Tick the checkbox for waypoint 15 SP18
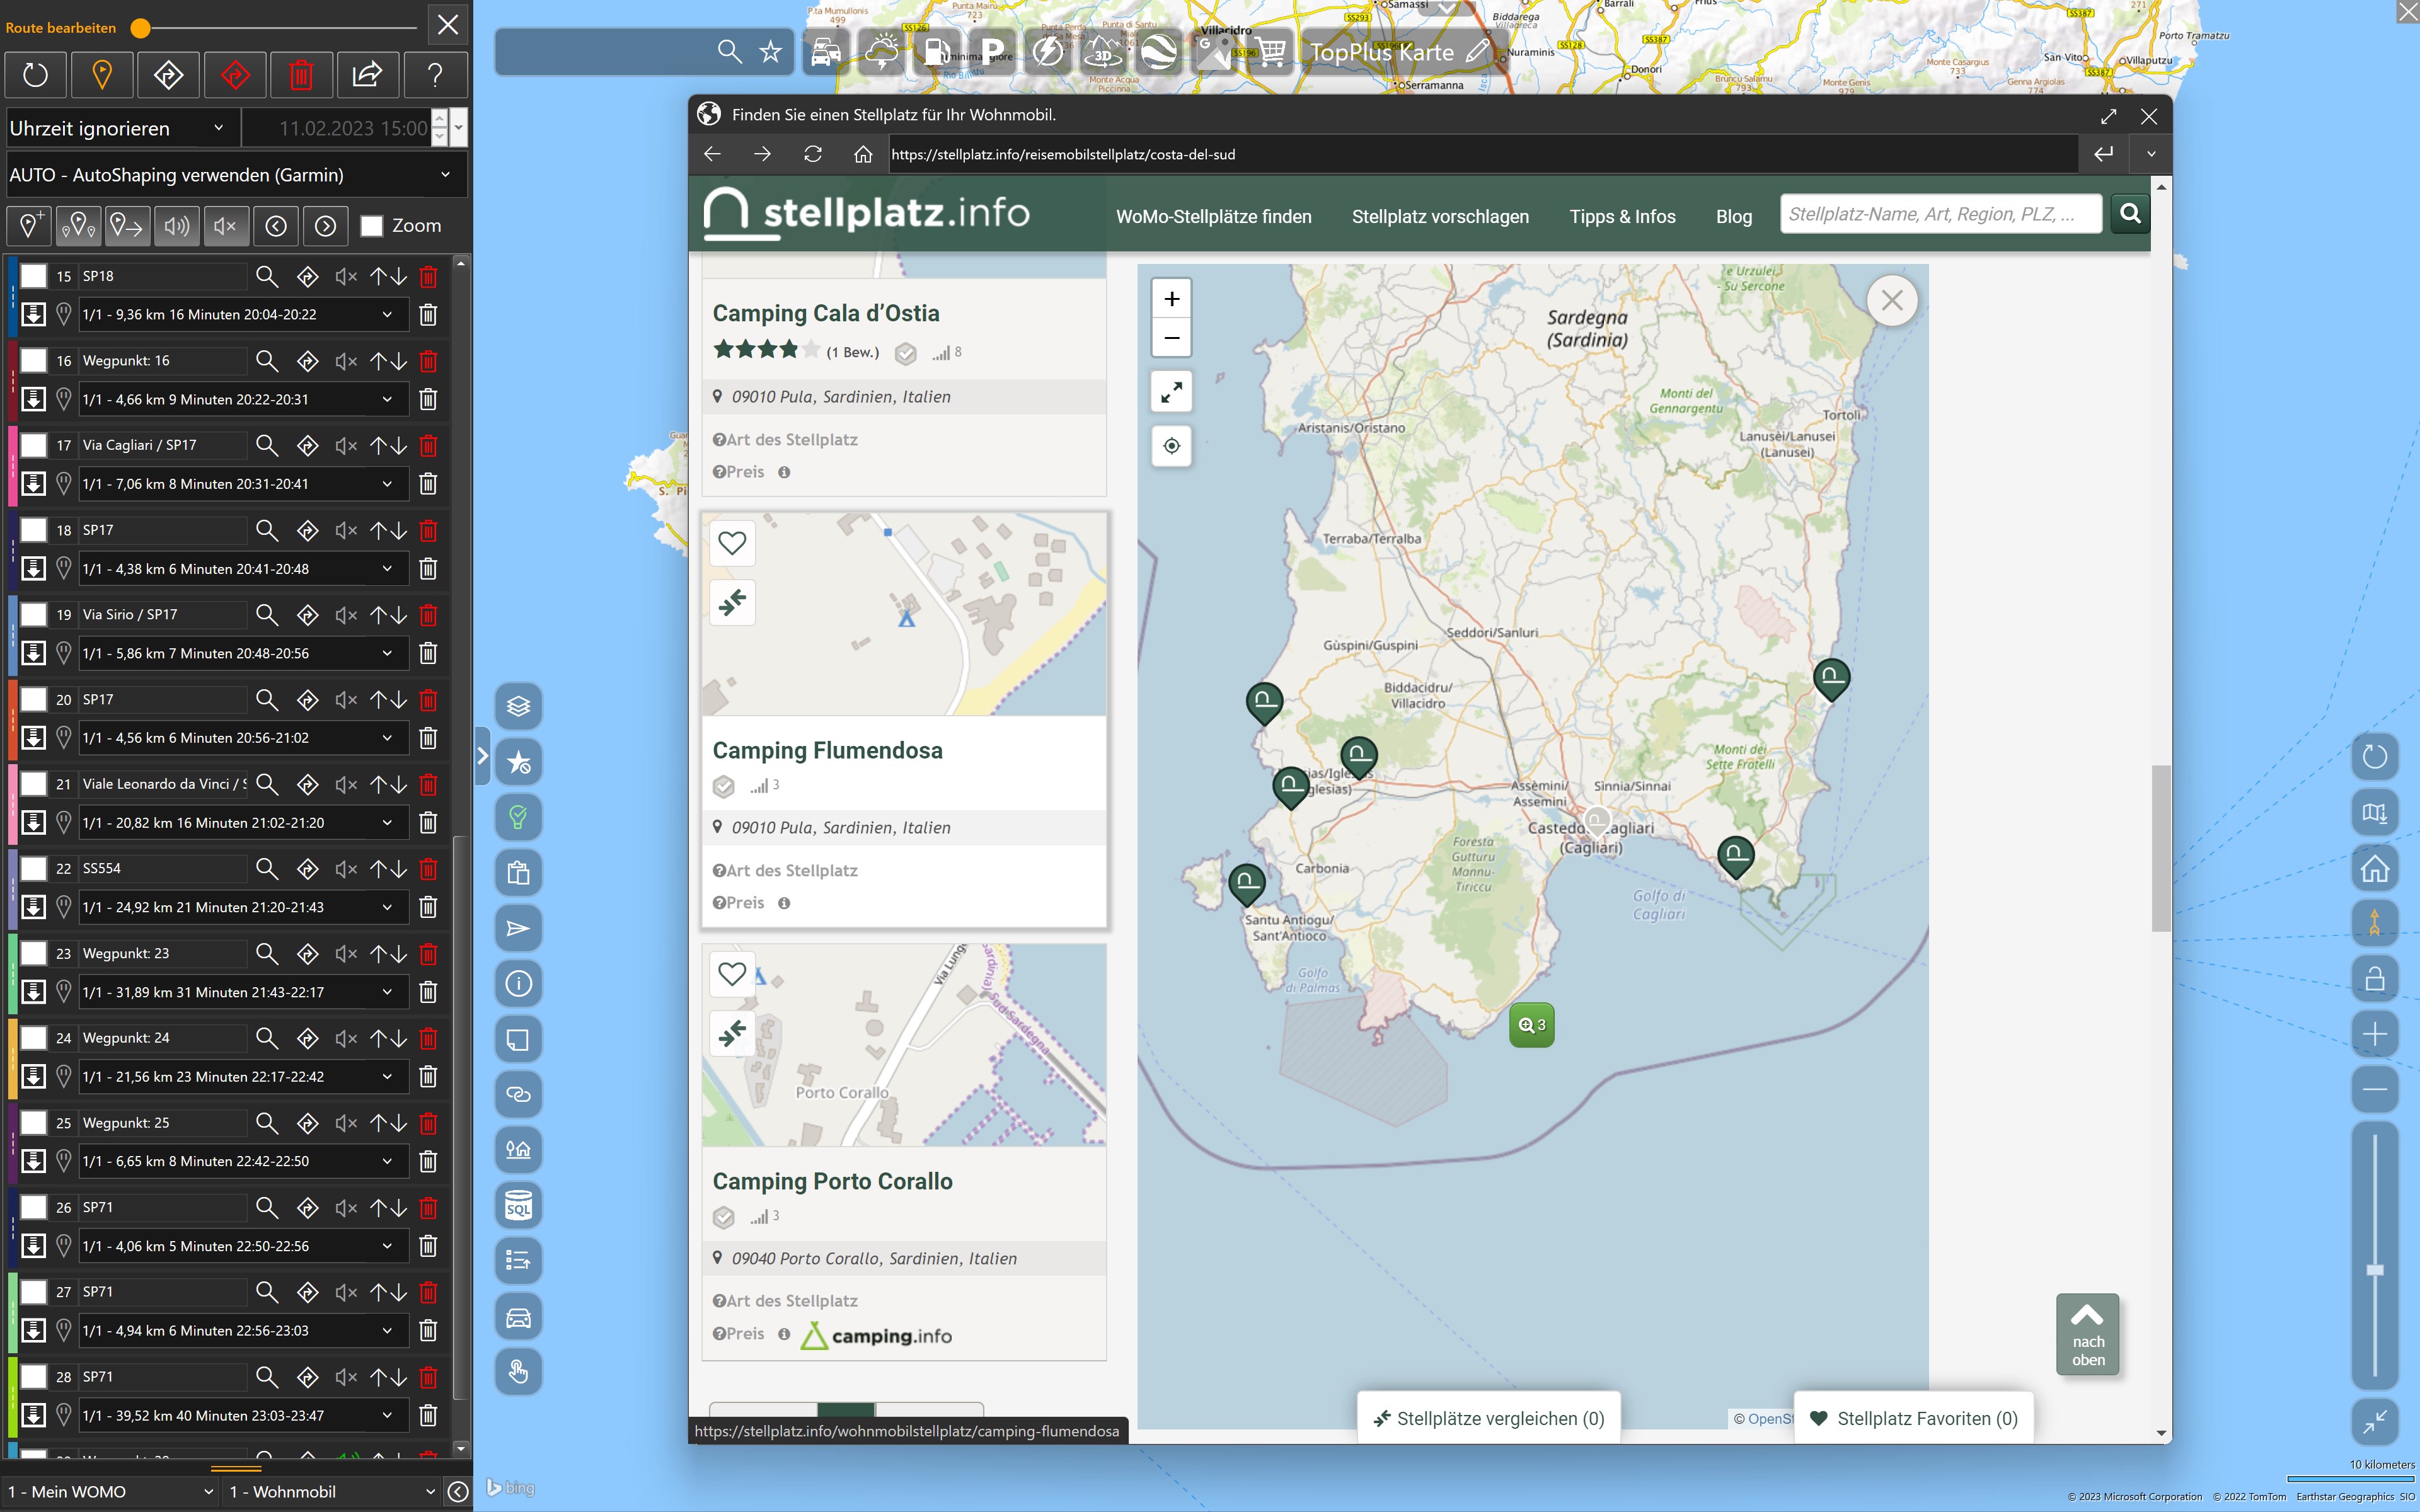Image resolution: width=2420 pixels, height=1512 pixels. [34, 276]
